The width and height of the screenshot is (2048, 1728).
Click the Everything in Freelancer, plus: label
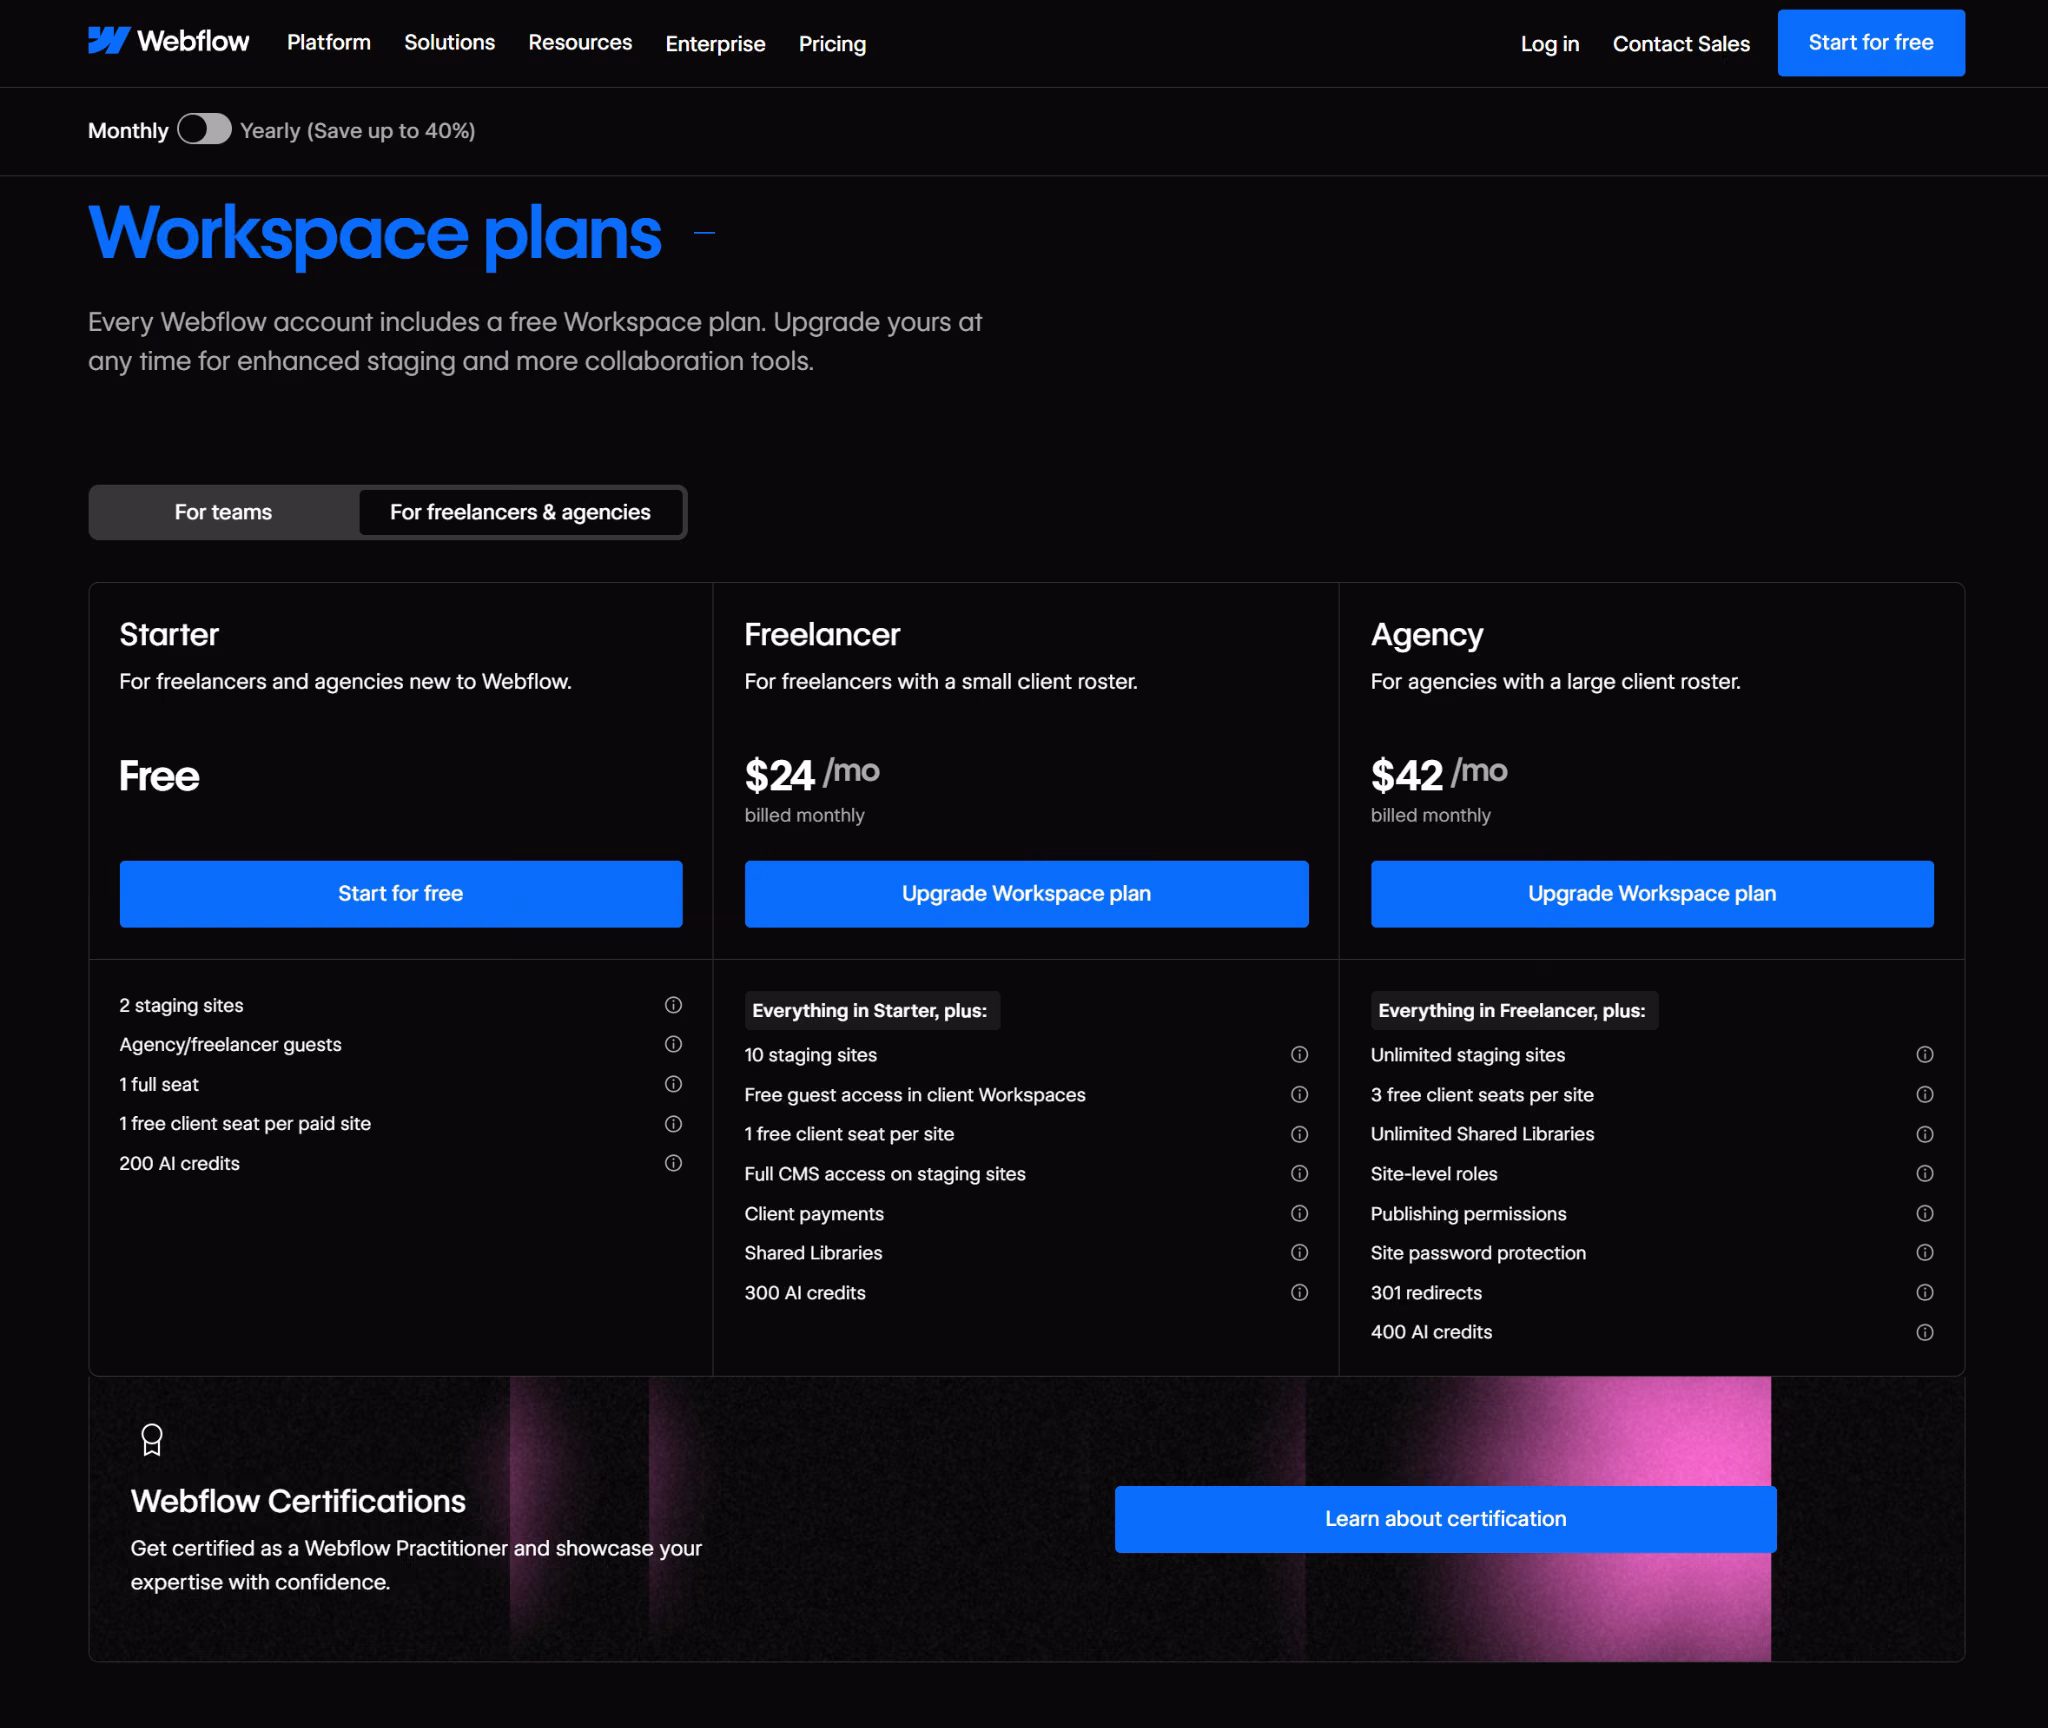tap(1512, 1010)
